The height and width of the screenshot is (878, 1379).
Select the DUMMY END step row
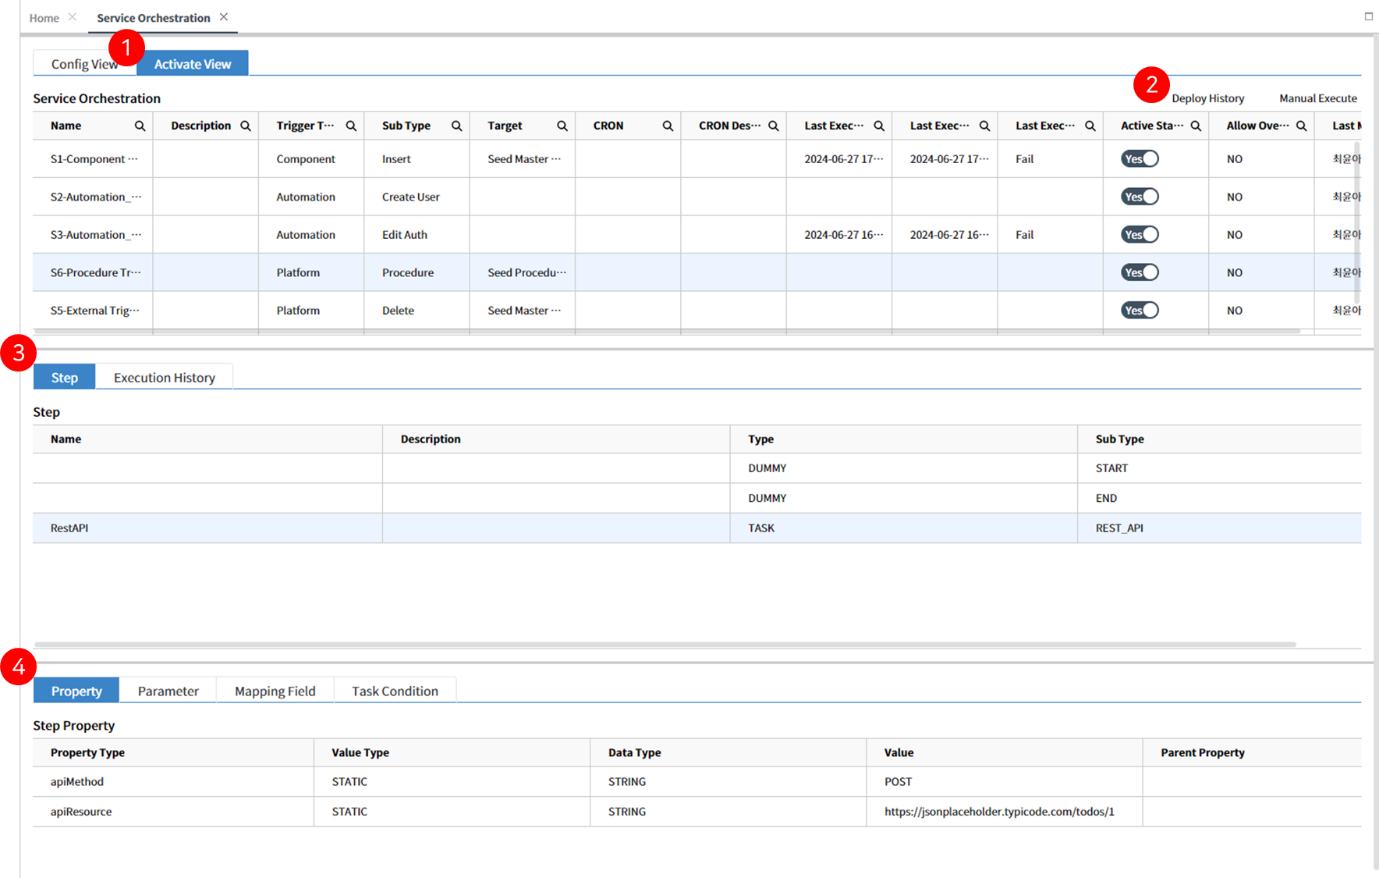(x=697, y=498)
